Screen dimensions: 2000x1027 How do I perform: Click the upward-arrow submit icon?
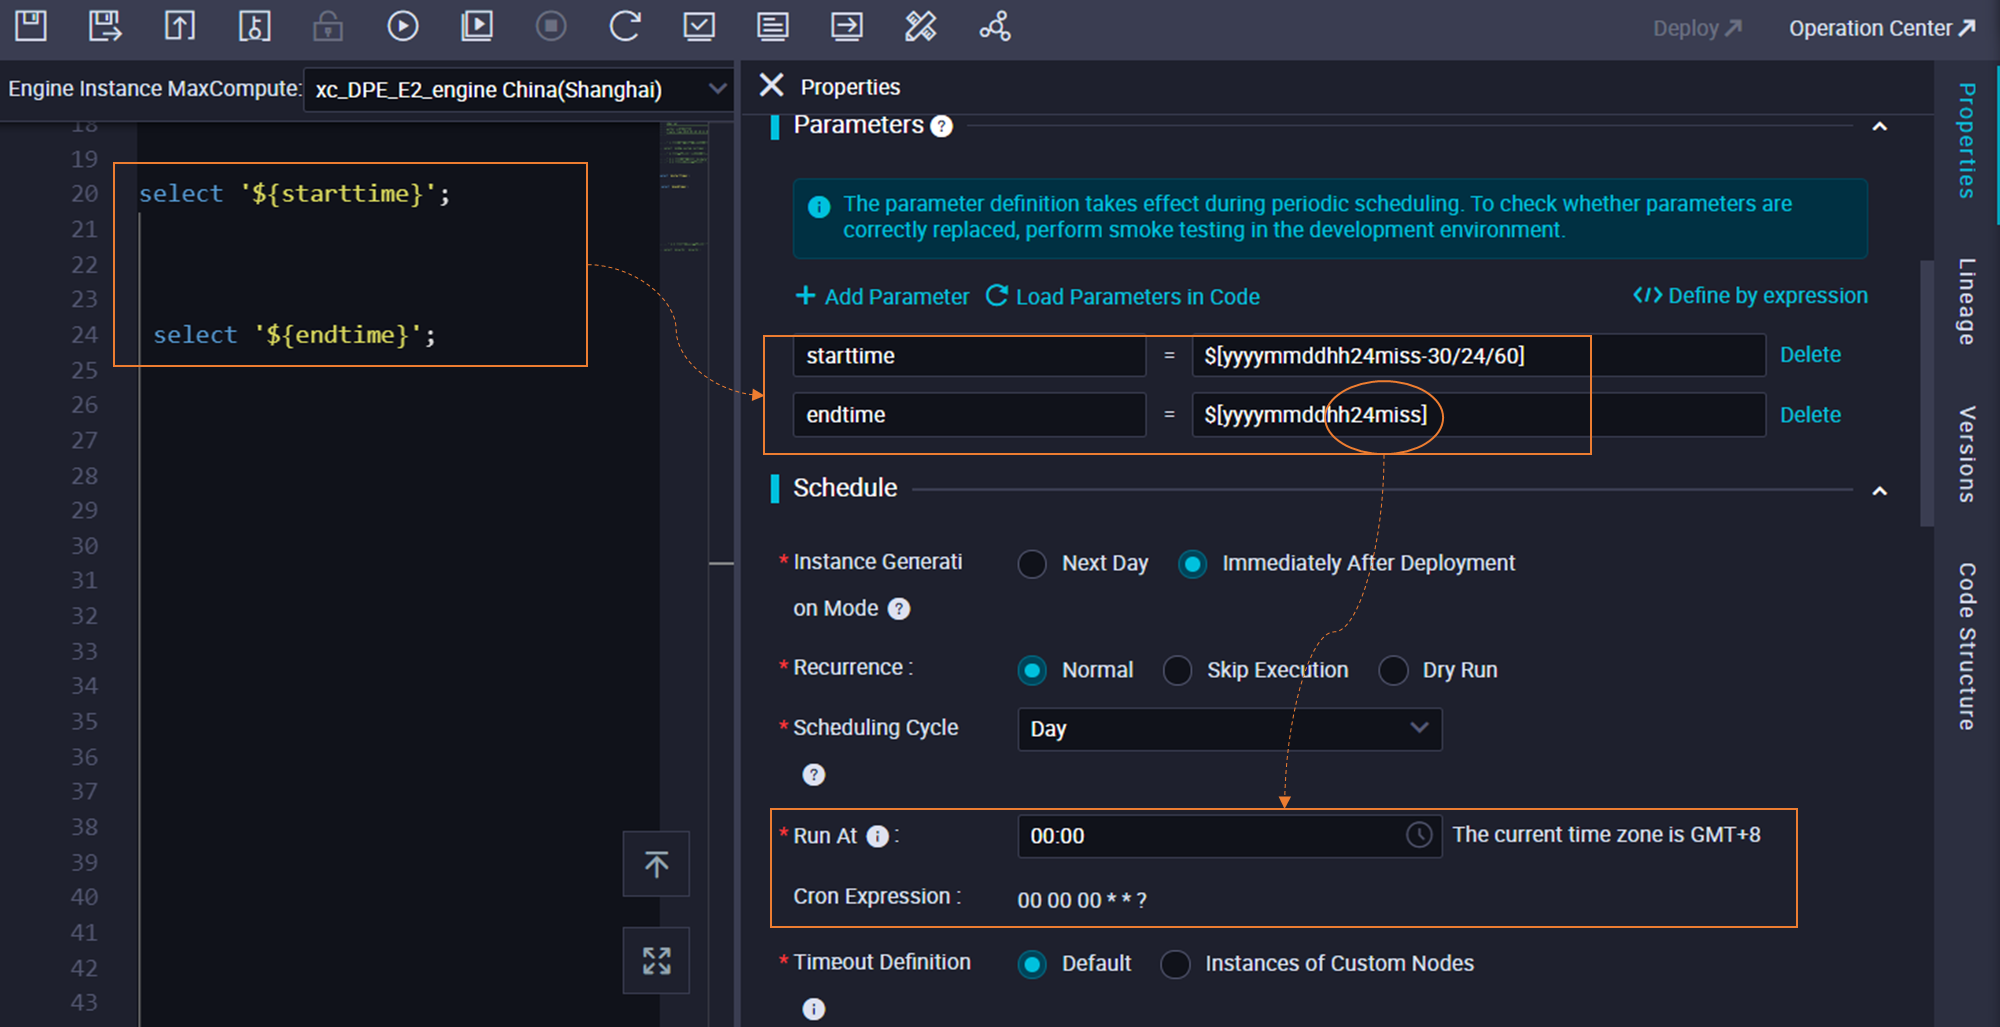point(180,26)
